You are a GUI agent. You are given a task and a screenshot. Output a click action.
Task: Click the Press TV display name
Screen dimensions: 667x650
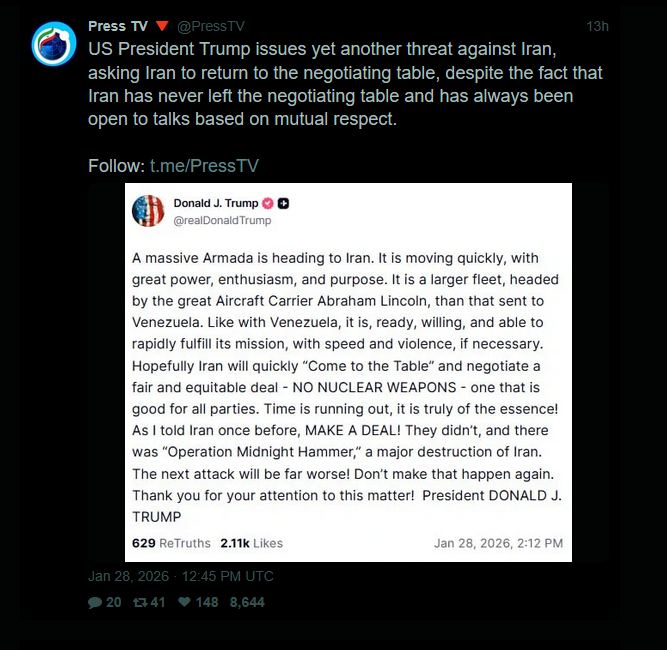[x=119, y=26]
